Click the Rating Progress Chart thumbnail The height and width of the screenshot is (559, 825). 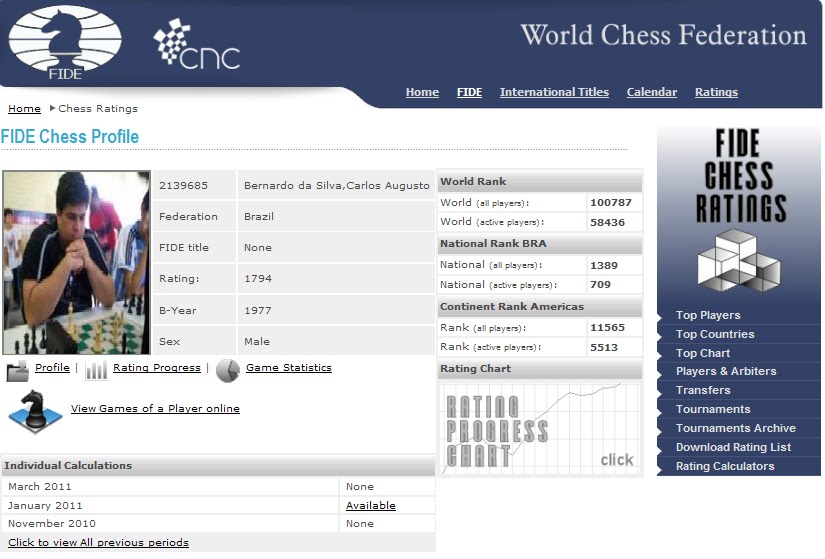tap(540, 428)
